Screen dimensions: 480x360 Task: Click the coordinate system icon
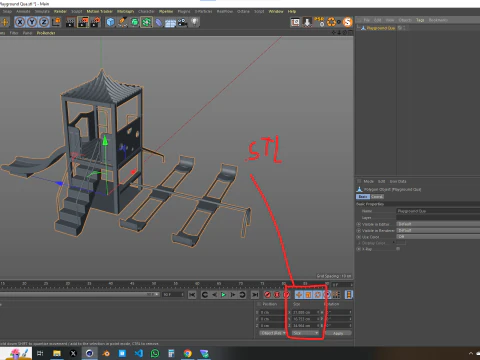click(56, 22)
